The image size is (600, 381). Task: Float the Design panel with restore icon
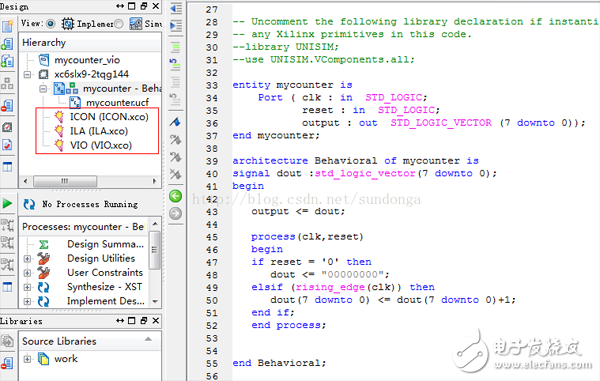[143, 6]
